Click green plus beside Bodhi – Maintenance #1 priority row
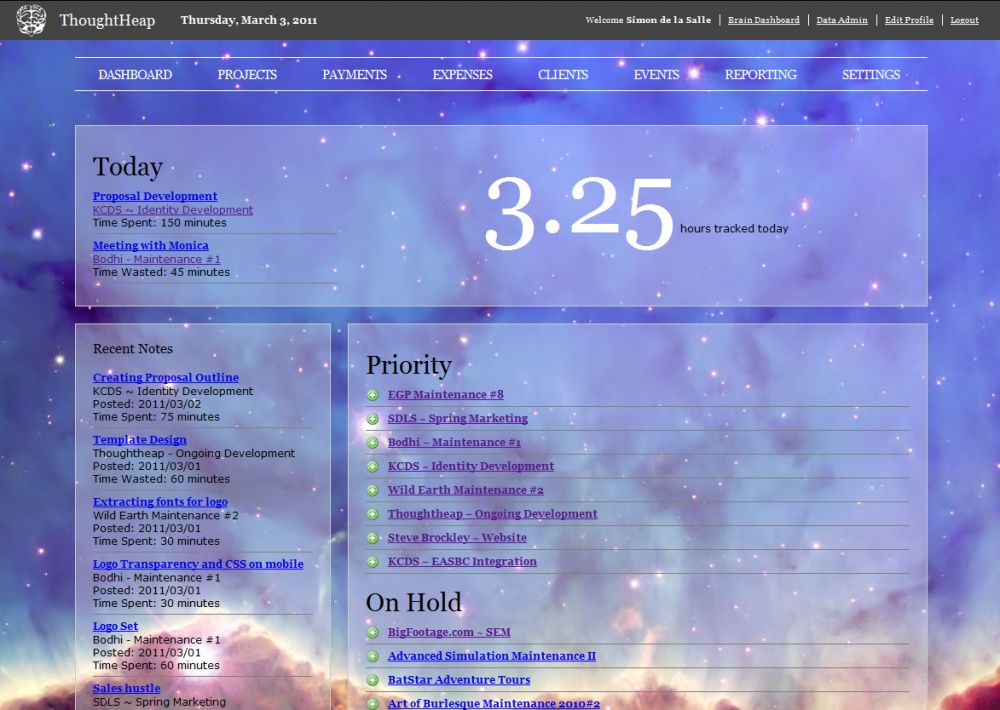1000x710 pixels. click(x=372, y=443)
